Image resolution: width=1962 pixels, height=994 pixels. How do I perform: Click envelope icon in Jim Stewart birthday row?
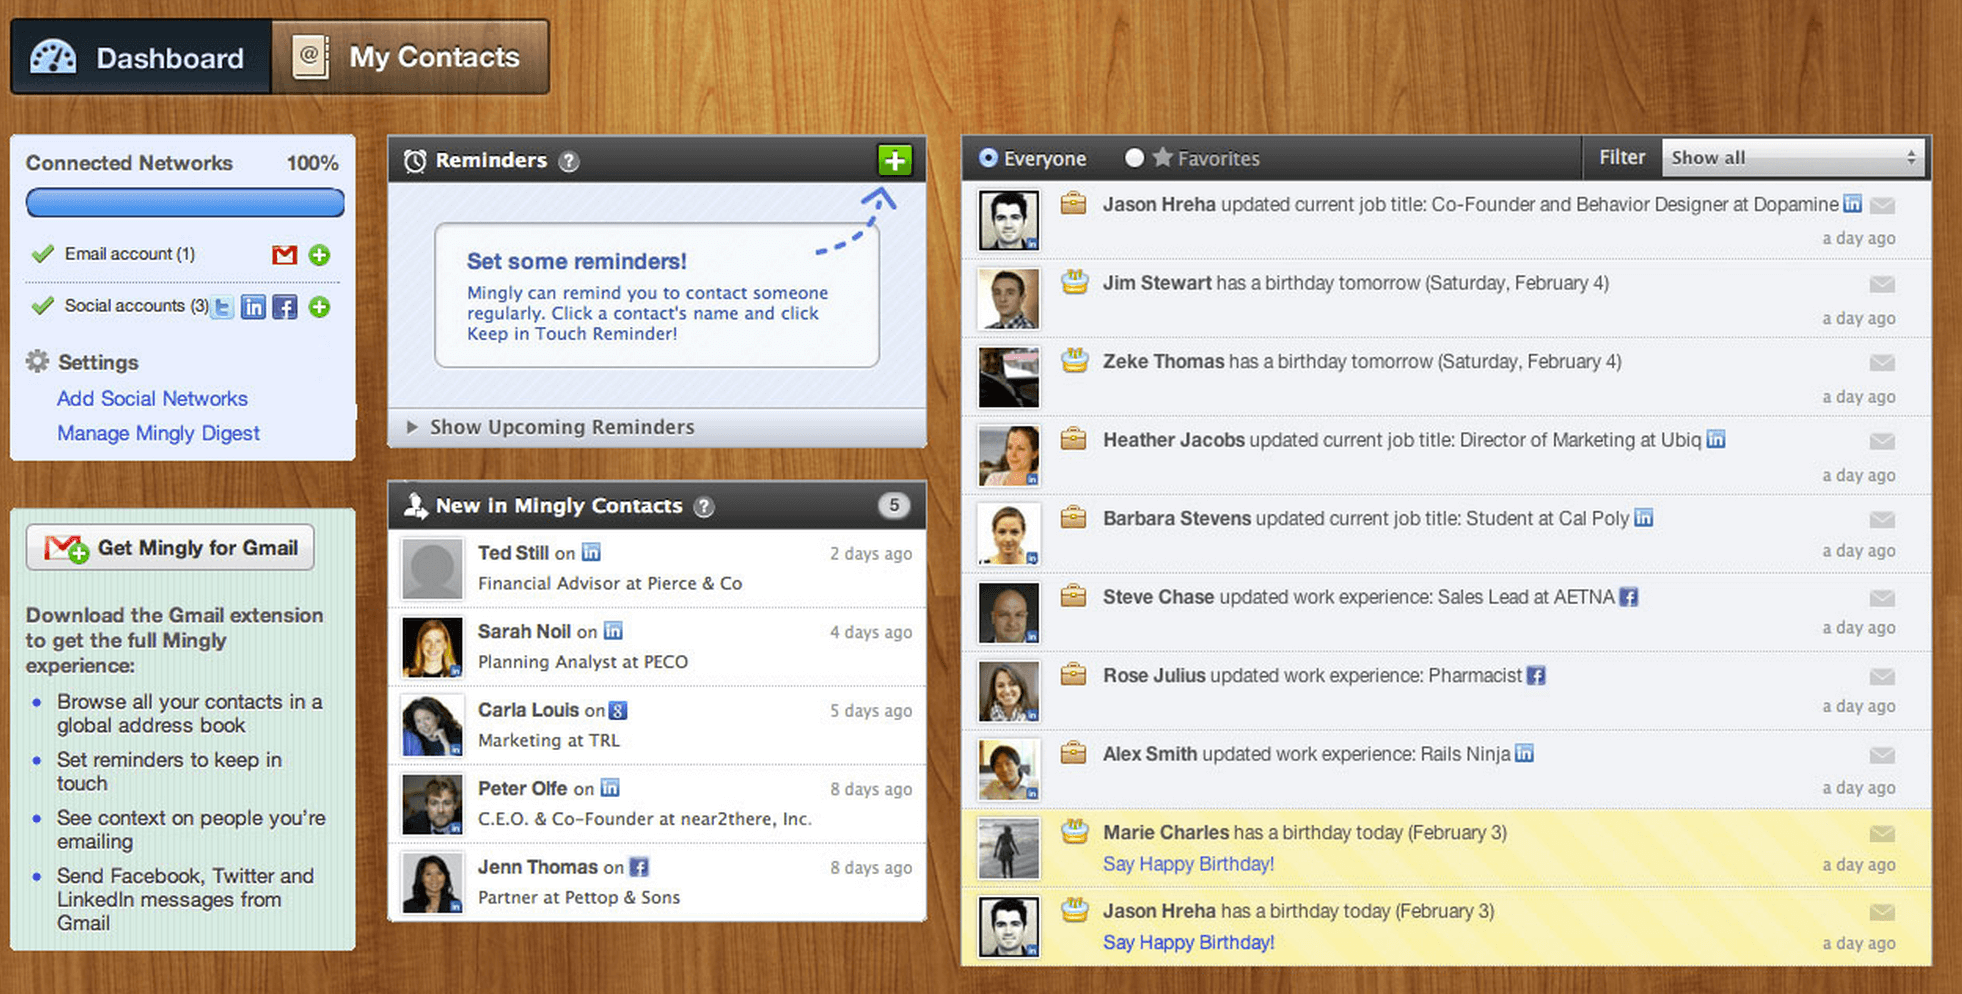click(1882, 284)
